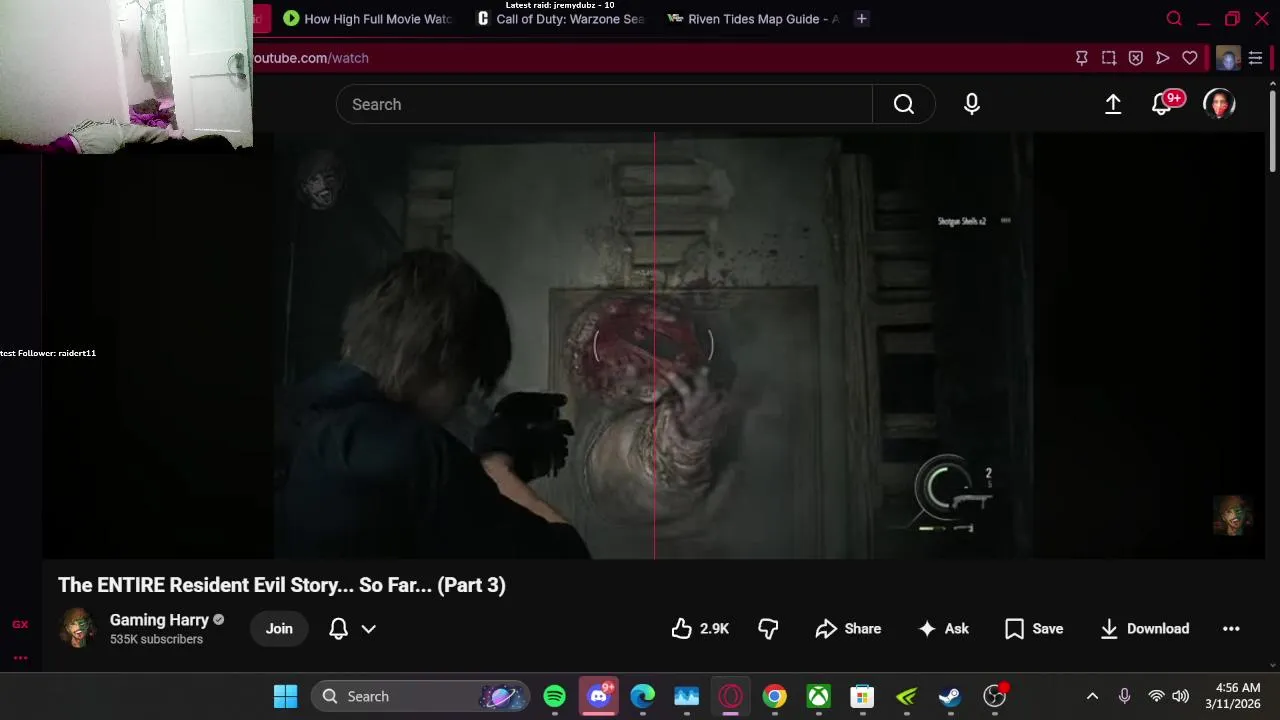
Task: Open Google Chrome from taskbar
Action: 775,696
